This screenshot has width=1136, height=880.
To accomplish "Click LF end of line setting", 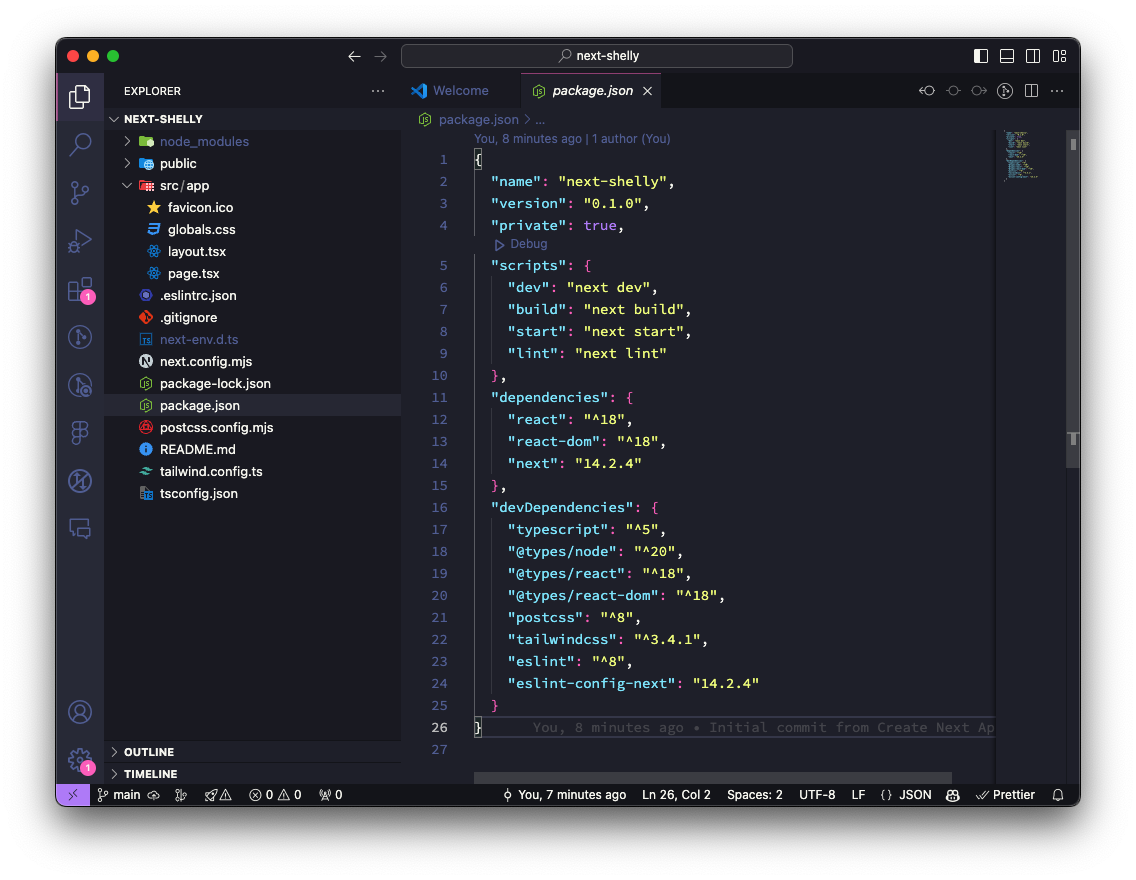I will (x=858, y=795).
